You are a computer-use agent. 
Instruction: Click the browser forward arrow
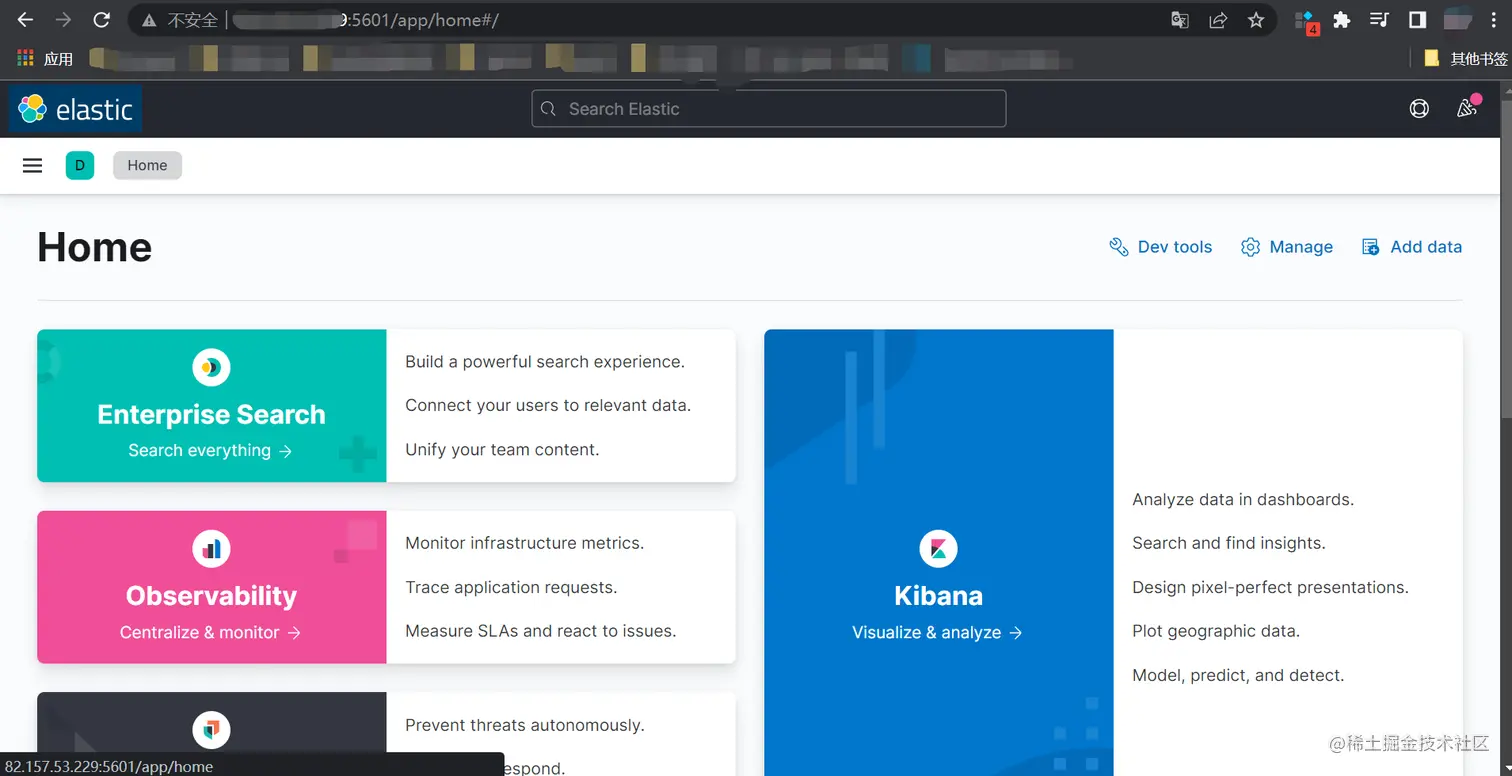[x=63, y=20]
